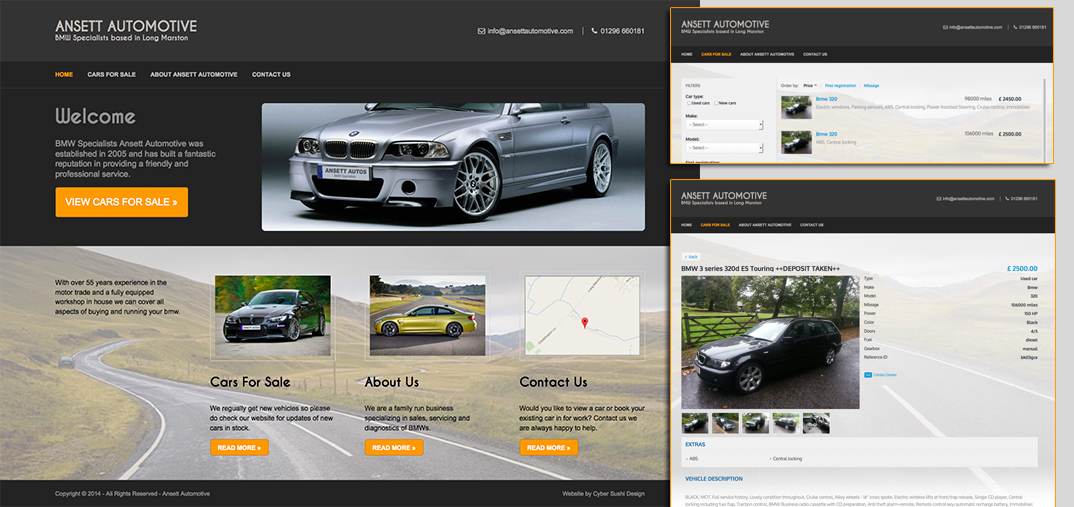Screen dimensions: 1074x507
Task: Open the Model select dropdown
Action: point(723,148)
